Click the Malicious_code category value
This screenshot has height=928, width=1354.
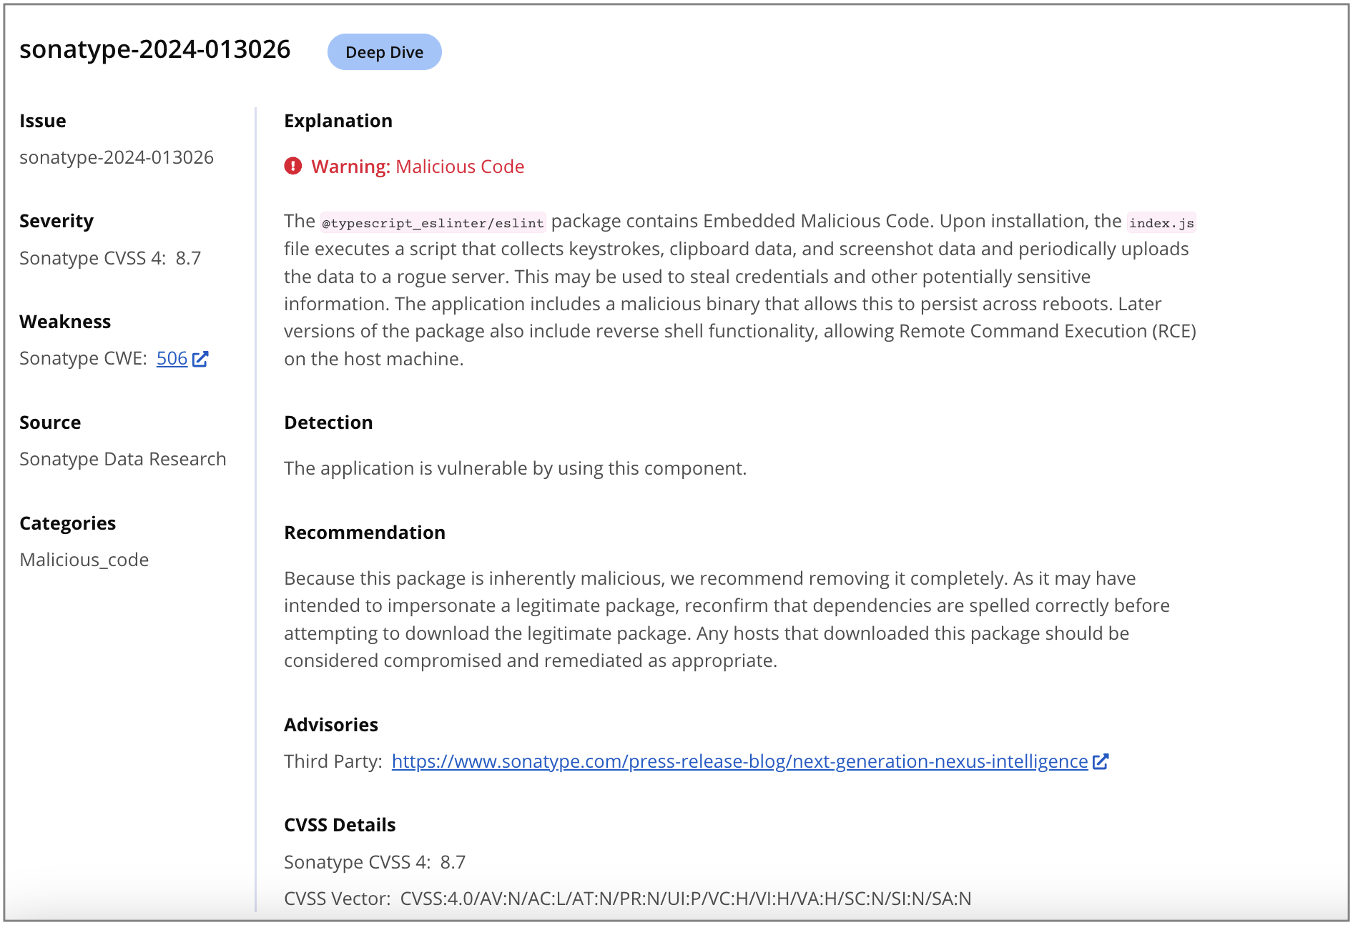coord(84,560)
